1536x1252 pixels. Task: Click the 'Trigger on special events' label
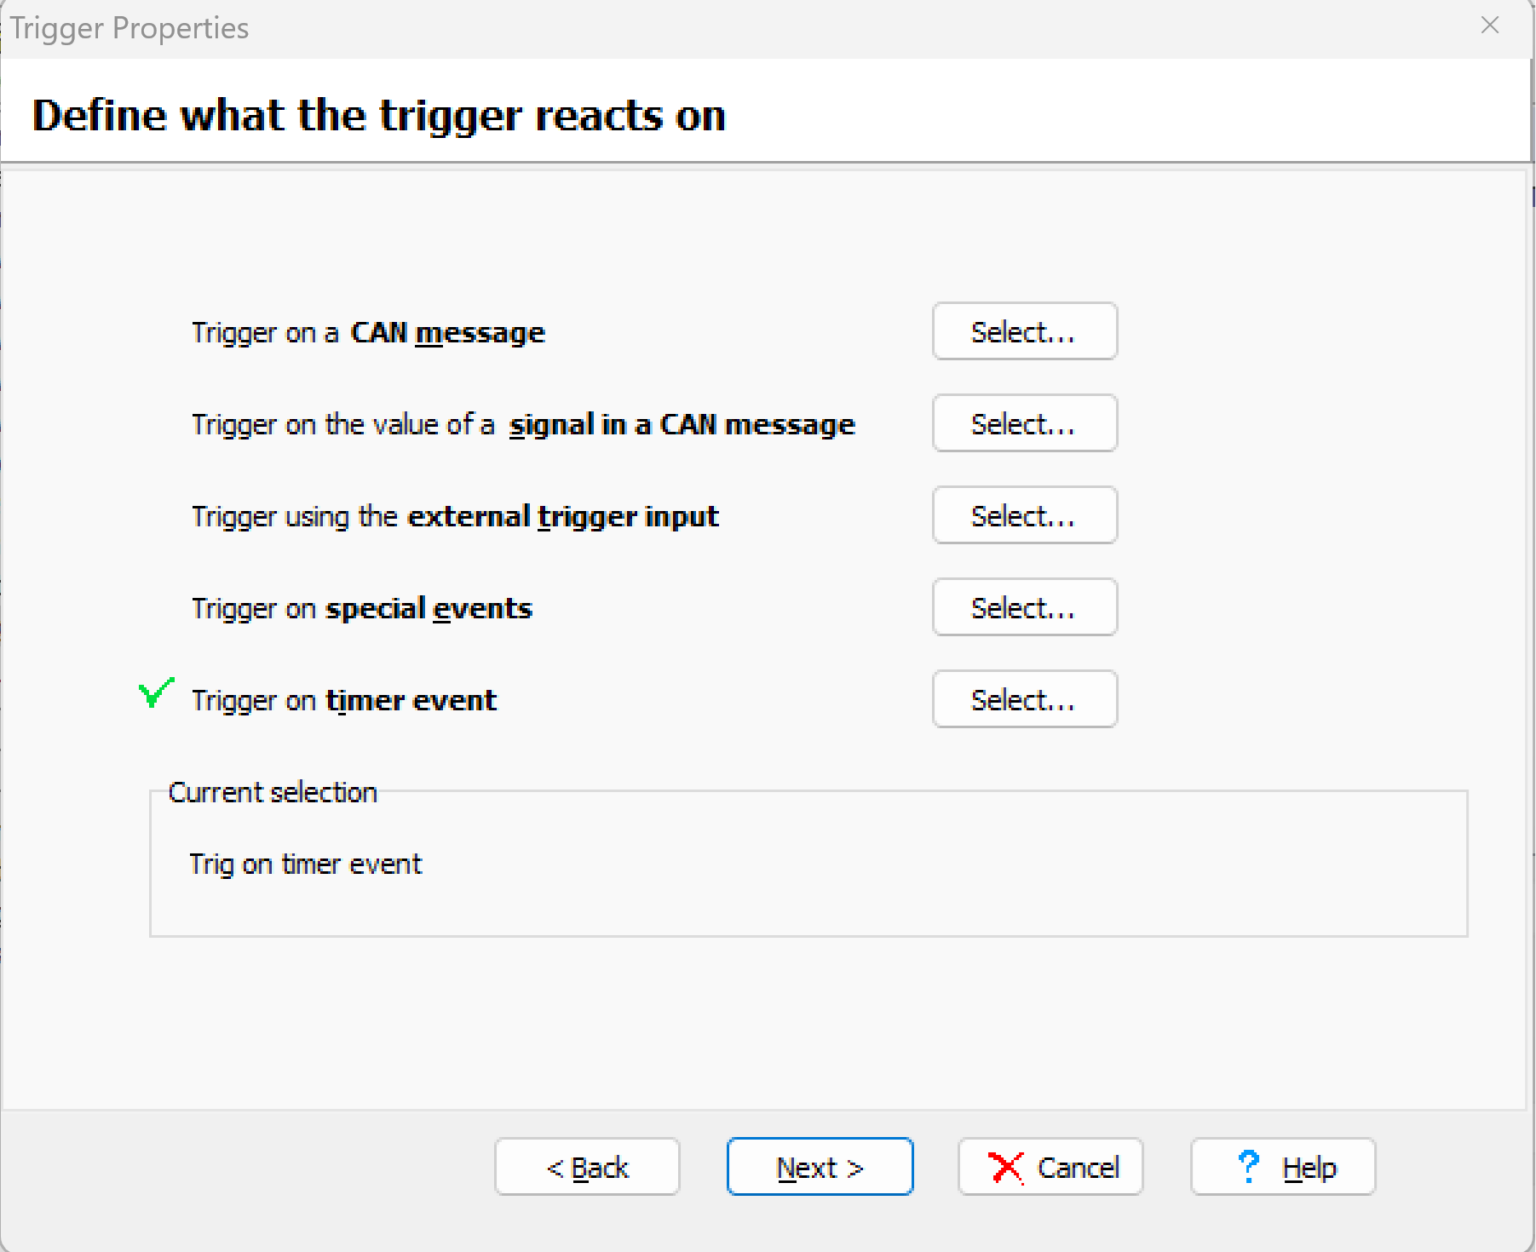pyautogui.click(x=362, y=609)
